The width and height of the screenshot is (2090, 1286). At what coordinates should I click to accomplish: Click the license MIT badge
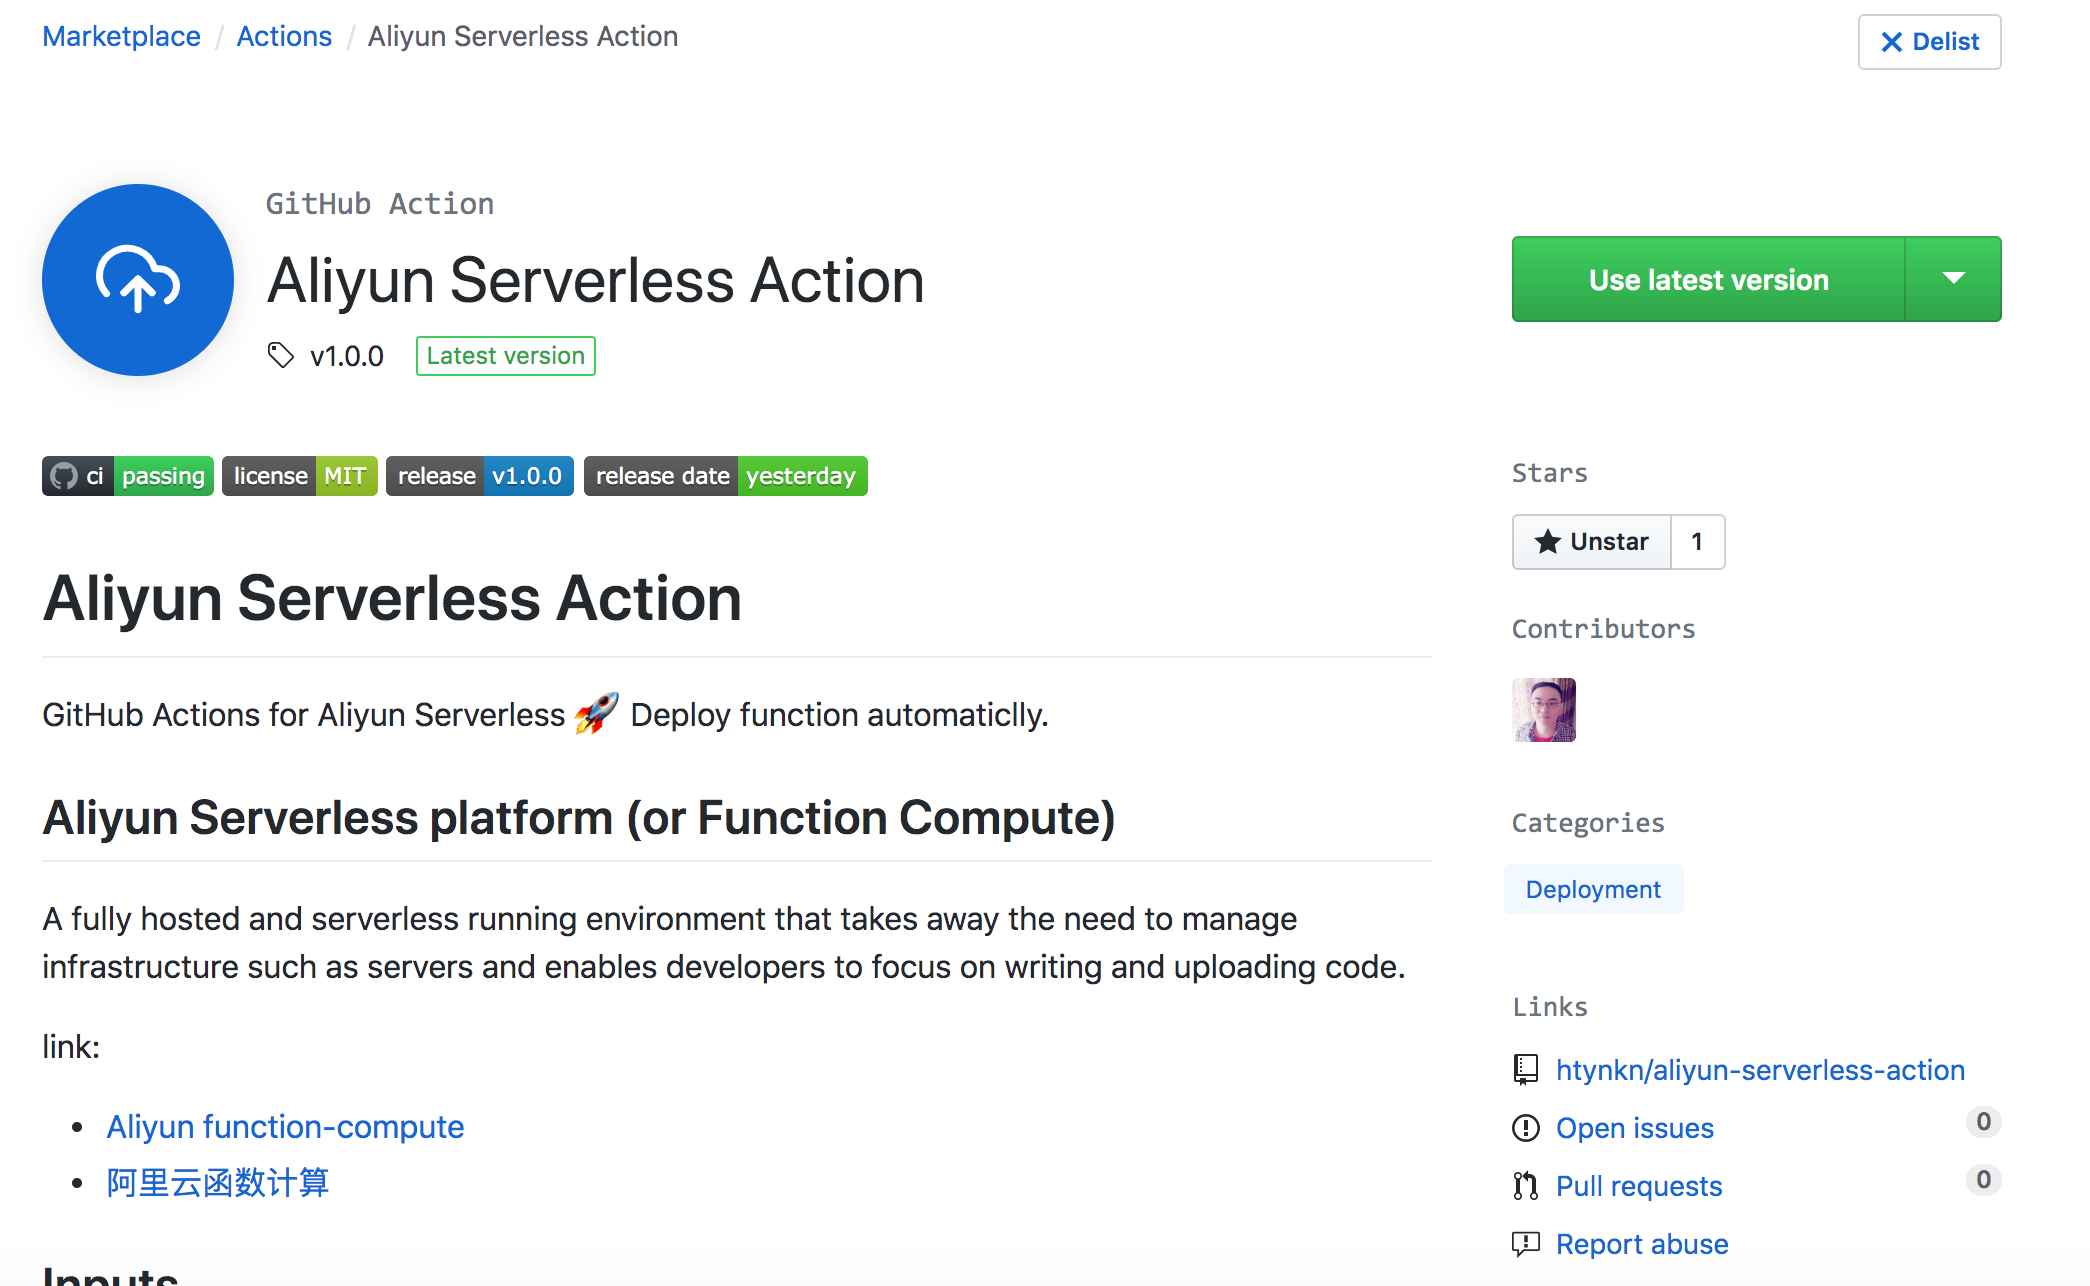pyautogui.click(x=299, y=476)
